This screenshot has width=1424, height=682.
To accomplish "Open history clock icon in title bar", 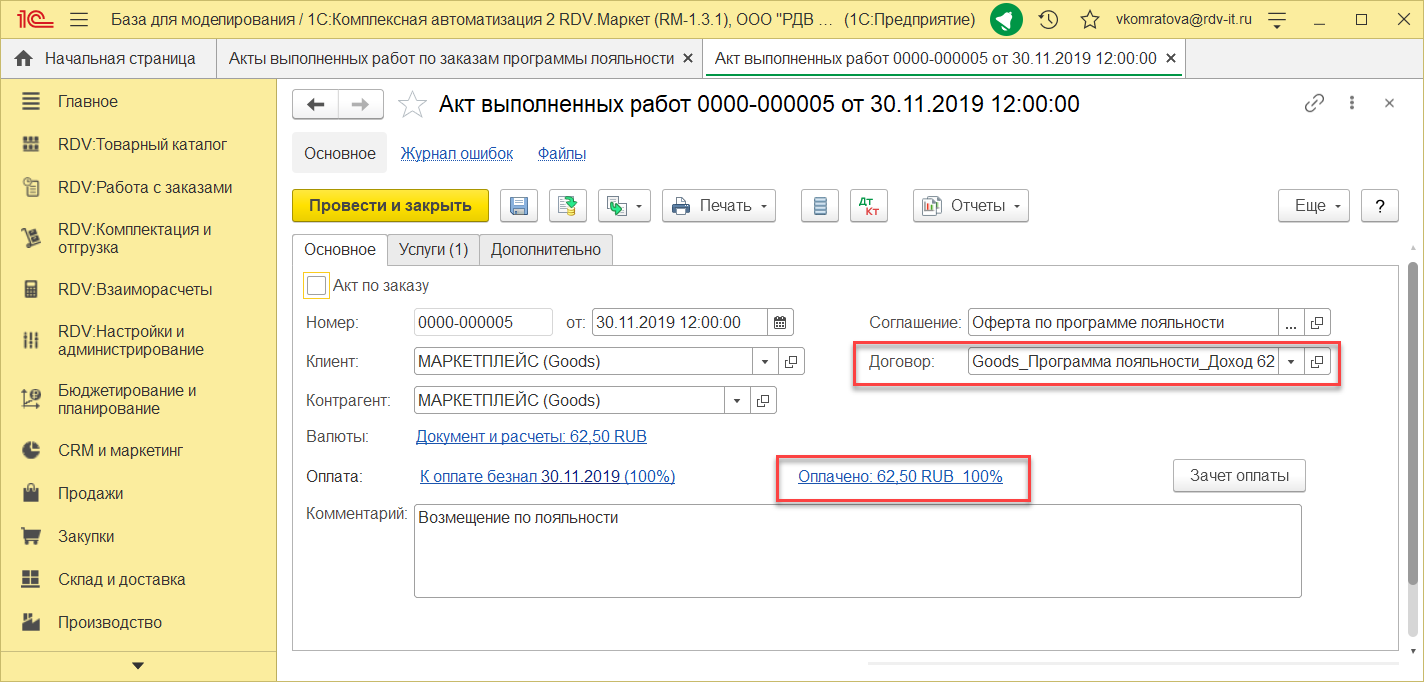I will click(x=1048, y=20).
